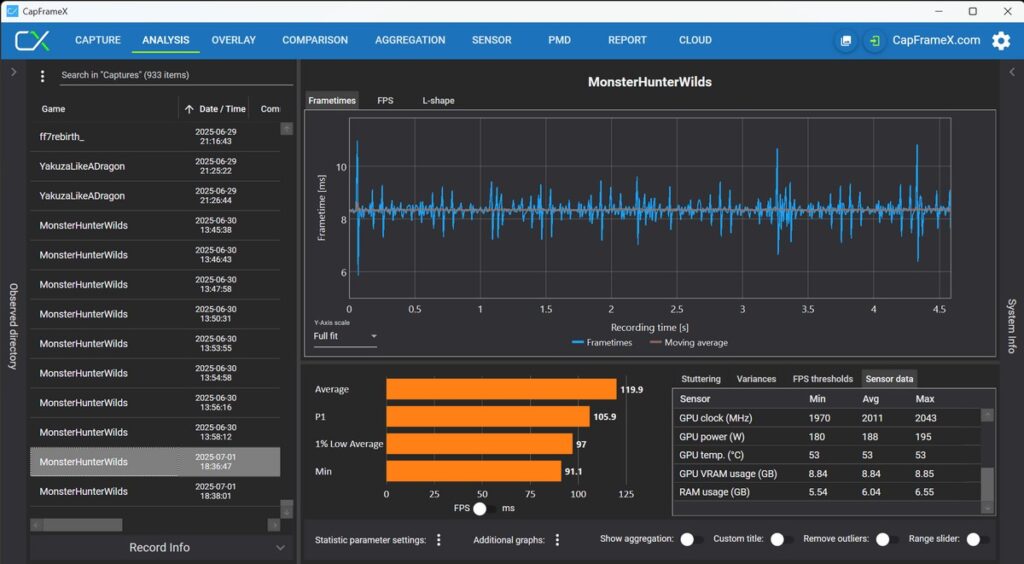
Task: Open REPORT tab
Action: pos(627,40)
